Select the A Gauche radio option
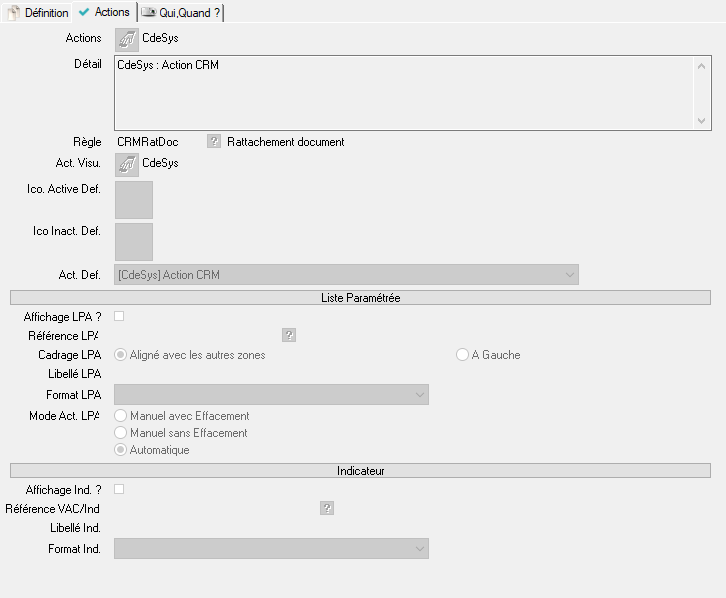 pos(462,355)
